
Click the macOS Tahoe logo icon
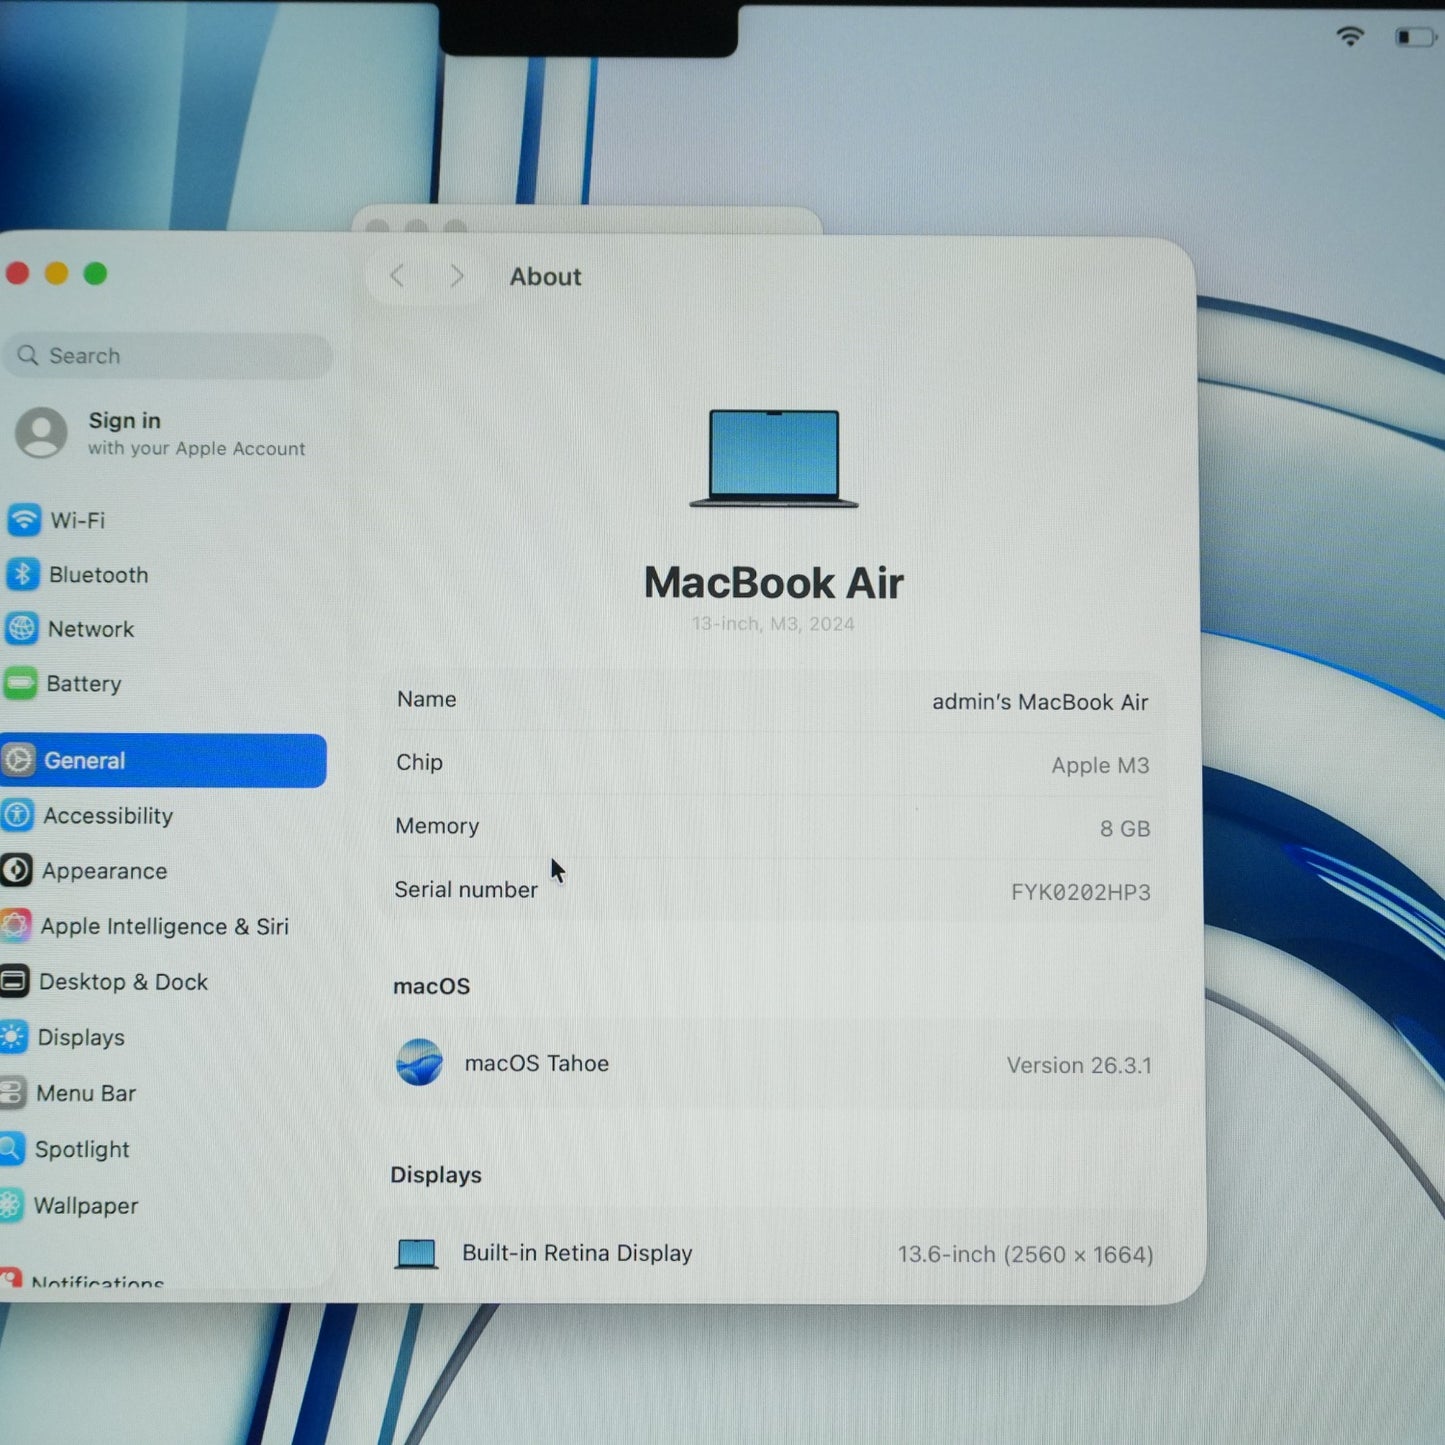[419, 1062]
